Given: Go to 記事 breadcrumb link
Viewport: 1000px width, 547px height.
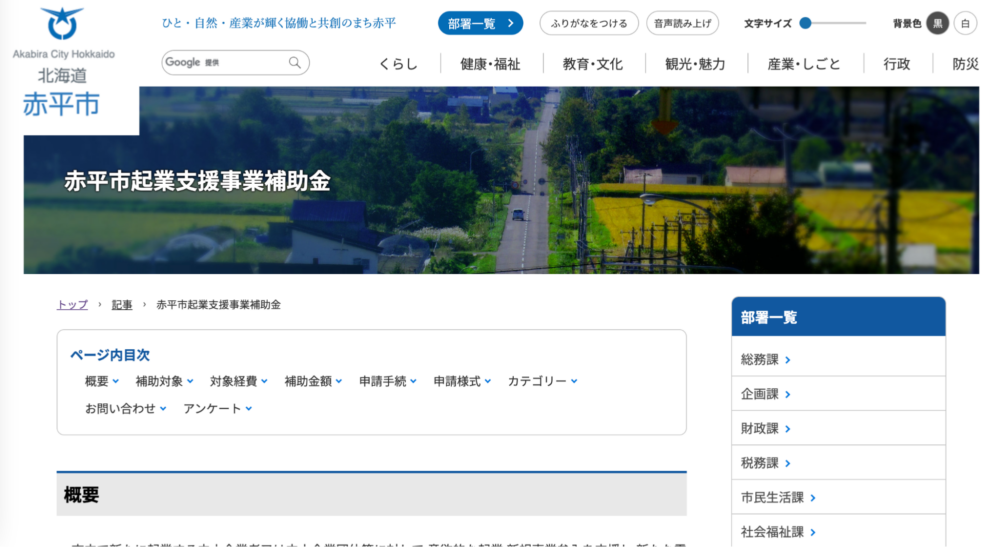Looking at the screenshot, I should click(122, 305).
